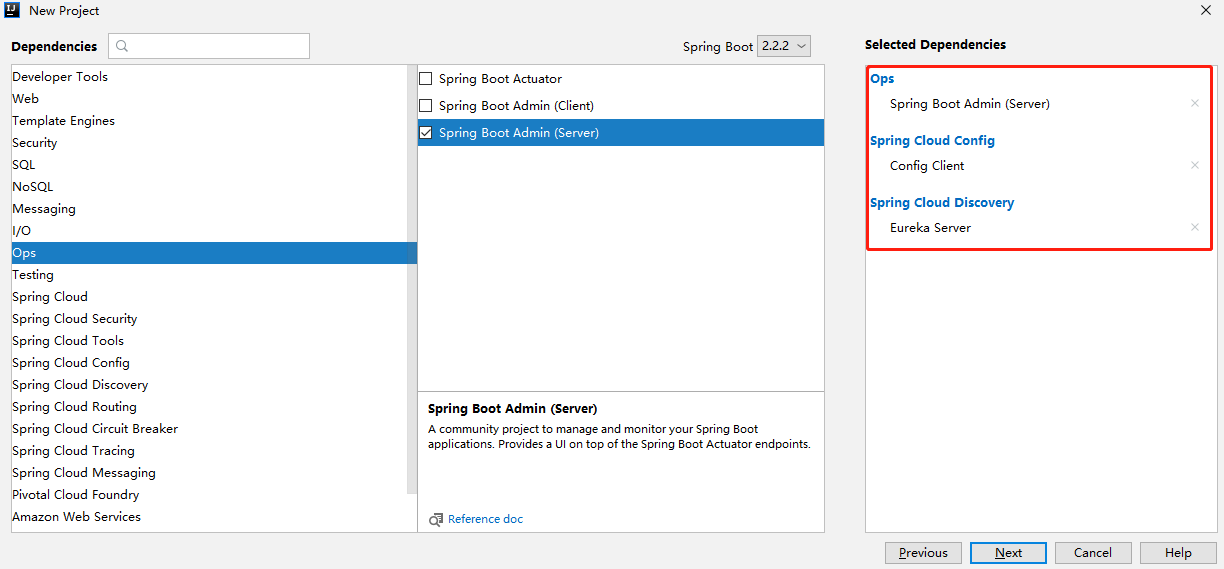This screenshot has width=1224, height=569.
Task: Click the Spring Boot Admin (Server) description title
Action: 512,409
